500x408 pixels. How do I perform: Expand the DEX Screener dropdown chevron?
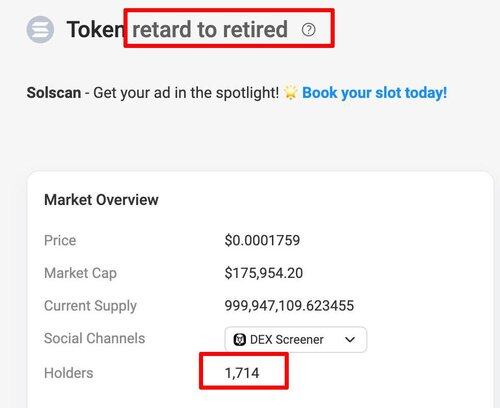[350, 340]
